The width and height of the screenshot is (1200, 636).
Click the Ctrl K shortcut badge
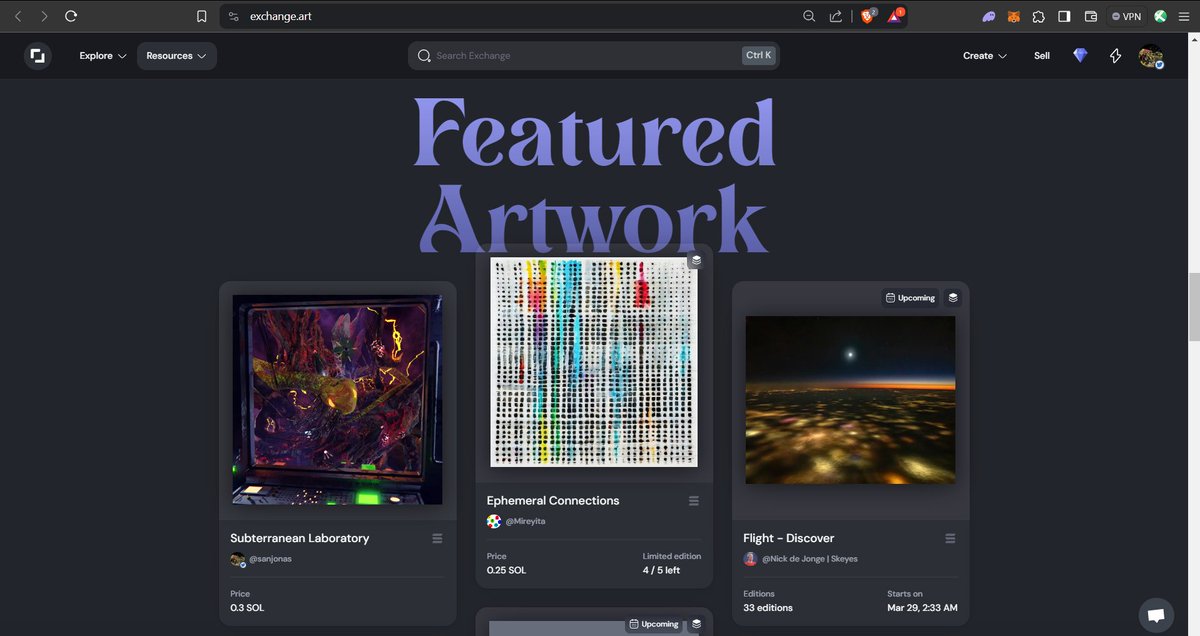[759, 56]
